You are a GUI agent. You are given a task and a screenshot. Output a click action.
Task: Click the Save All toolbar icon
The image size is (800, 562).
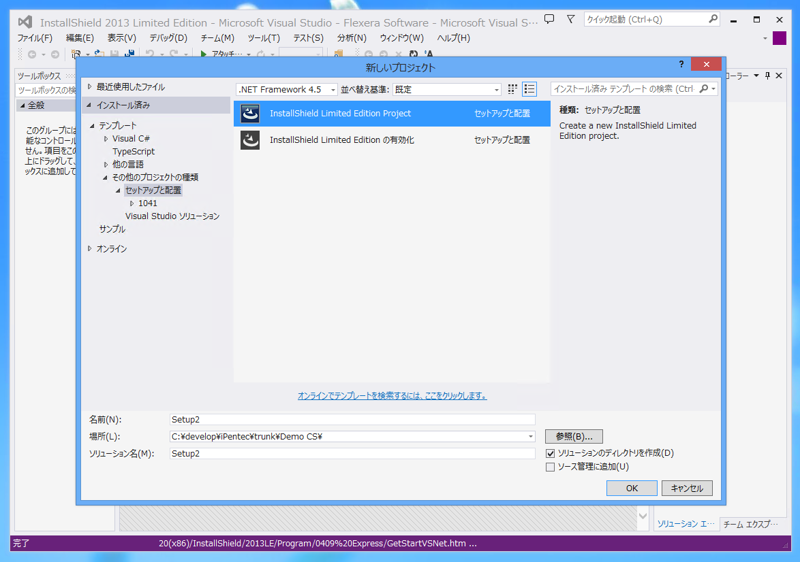pyautogui.click(x=130, y=54)
